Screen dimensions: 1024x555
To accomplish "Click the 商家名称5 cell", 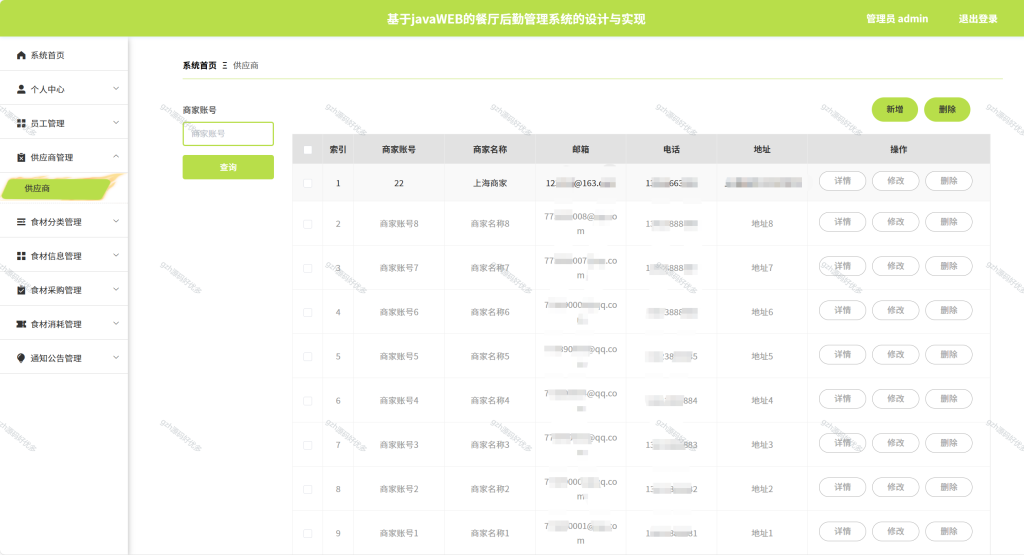I will point(490,357).
